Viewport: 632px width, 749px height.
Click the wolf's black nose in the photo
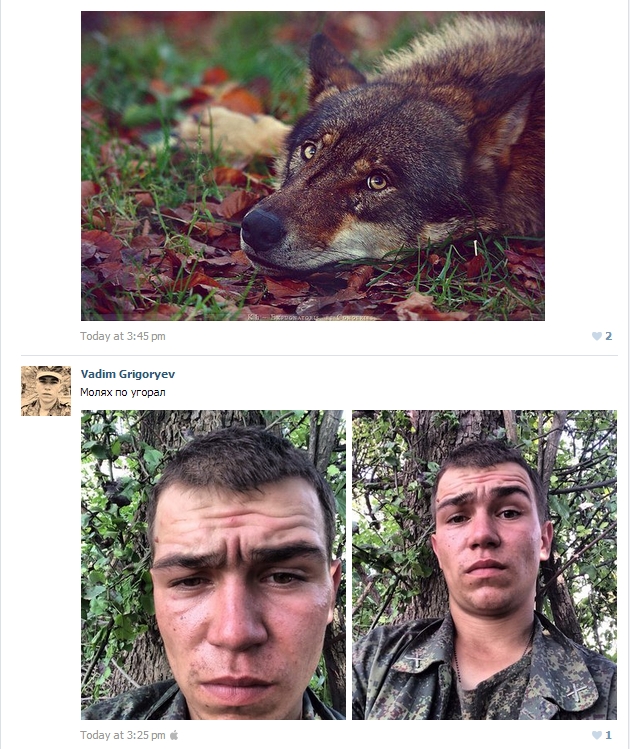pos(262,229)
